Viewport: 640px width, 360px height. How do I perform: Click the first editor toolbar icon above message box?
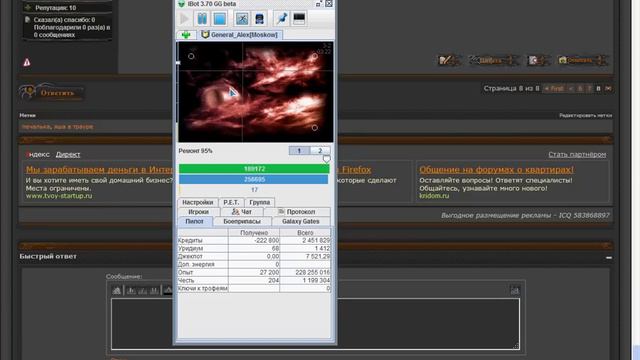117,290
